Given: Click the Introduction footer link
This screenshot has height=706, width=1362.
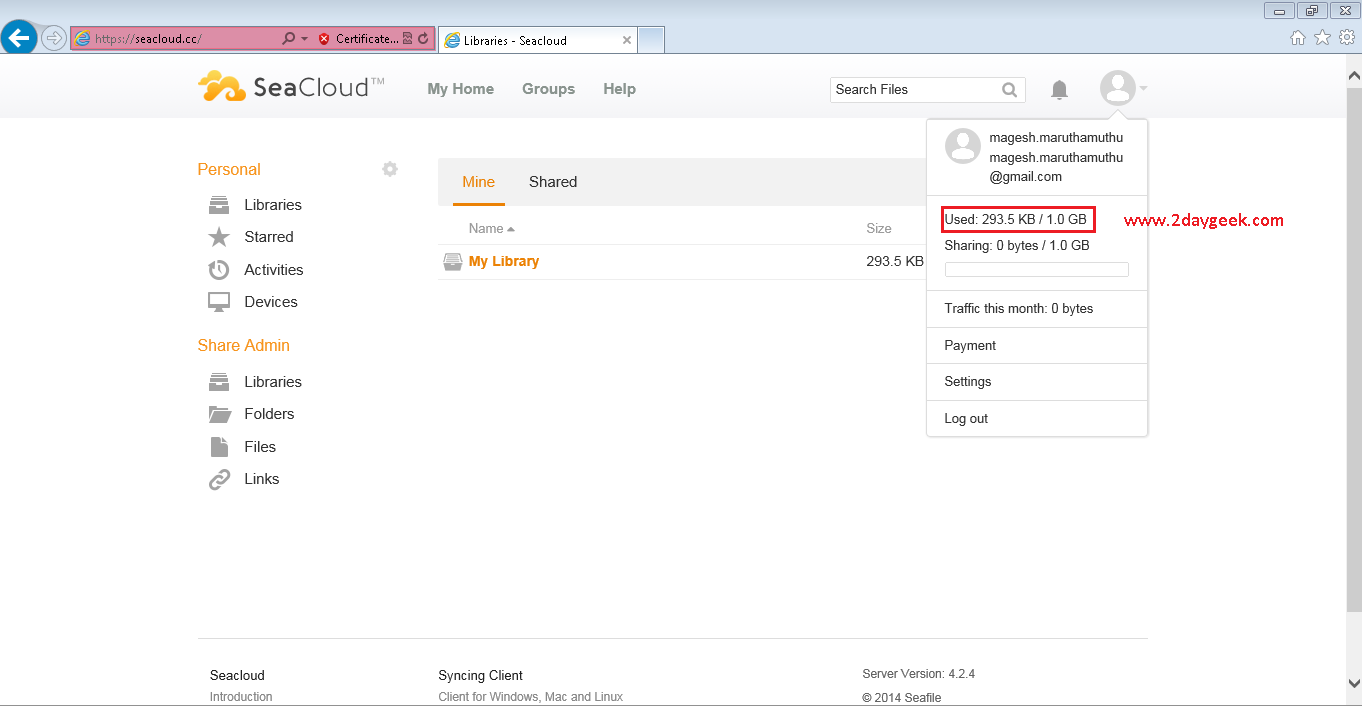Looking at the screenshot, I should 241,697.
